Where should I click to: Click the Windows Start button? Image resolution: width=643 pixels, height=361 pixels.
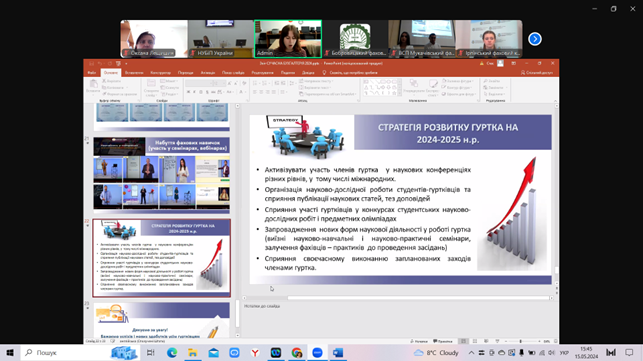[x=10, y=352]
